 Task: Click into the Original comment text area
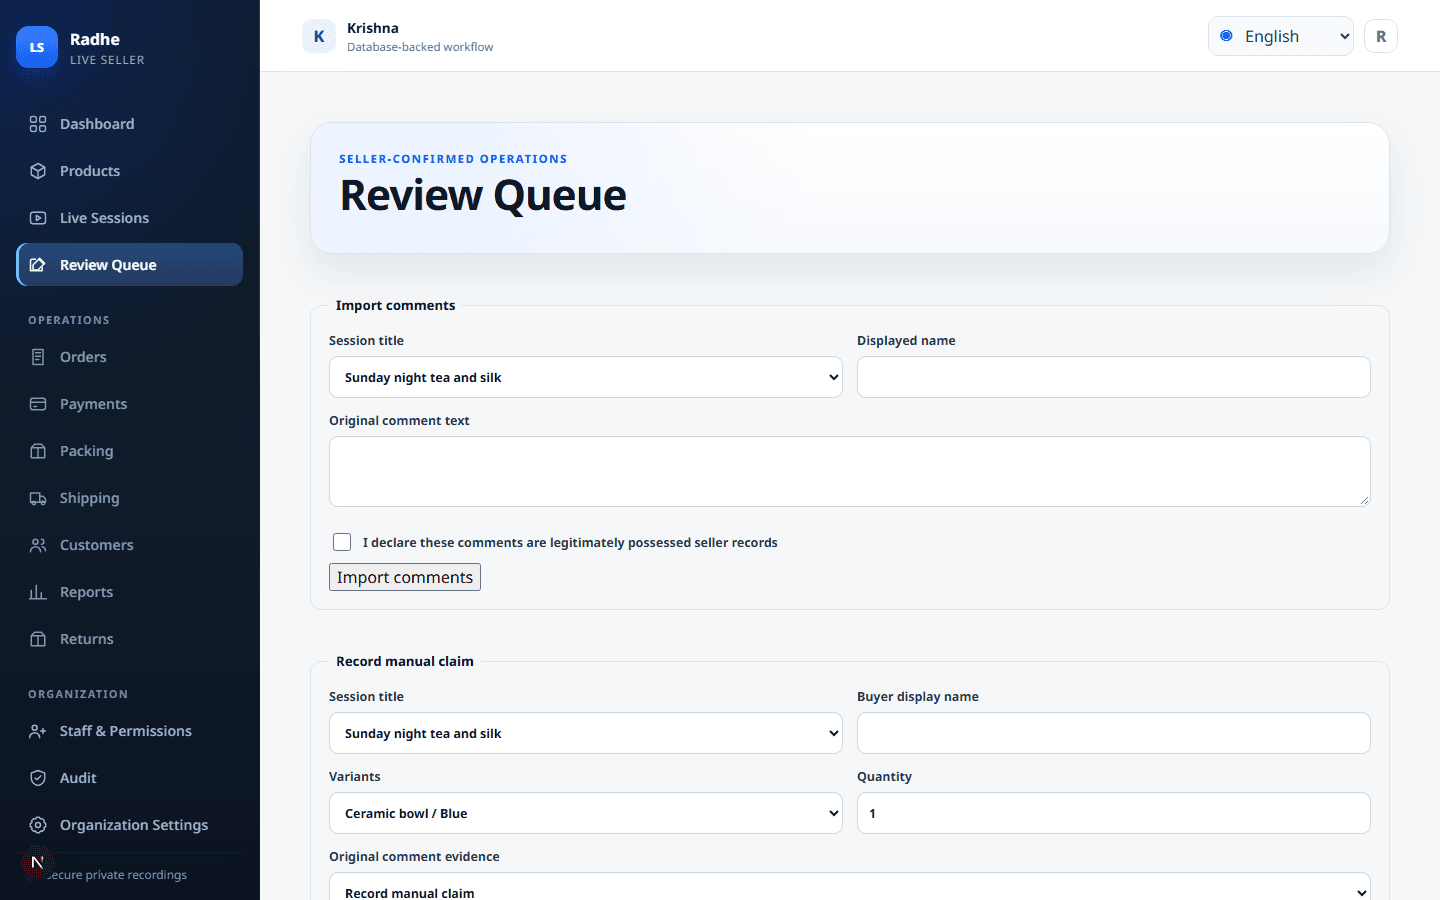click(x=850, y=471)
